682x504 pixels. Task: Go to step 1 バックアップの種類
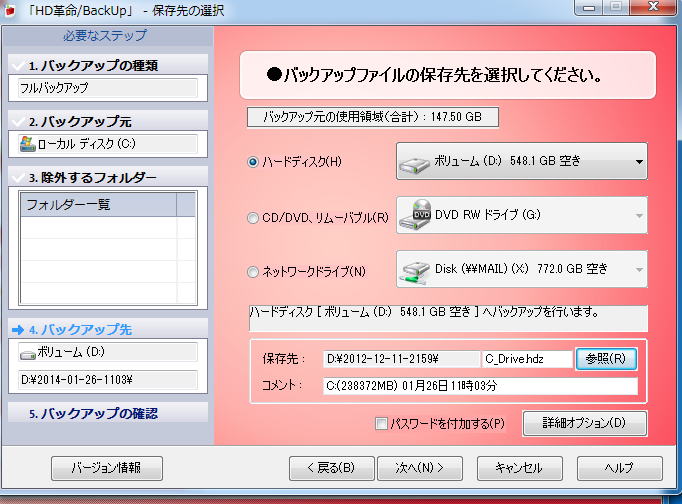point(106,66)
